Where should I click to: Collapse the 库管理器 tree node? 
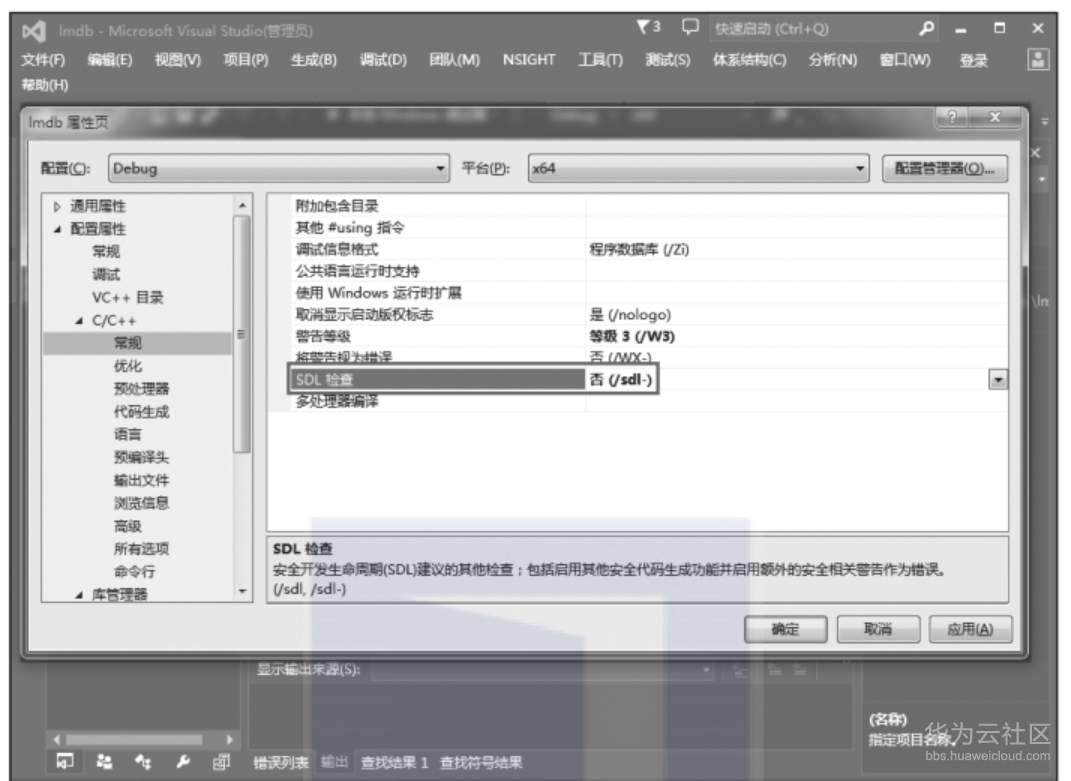coord(79,595)
